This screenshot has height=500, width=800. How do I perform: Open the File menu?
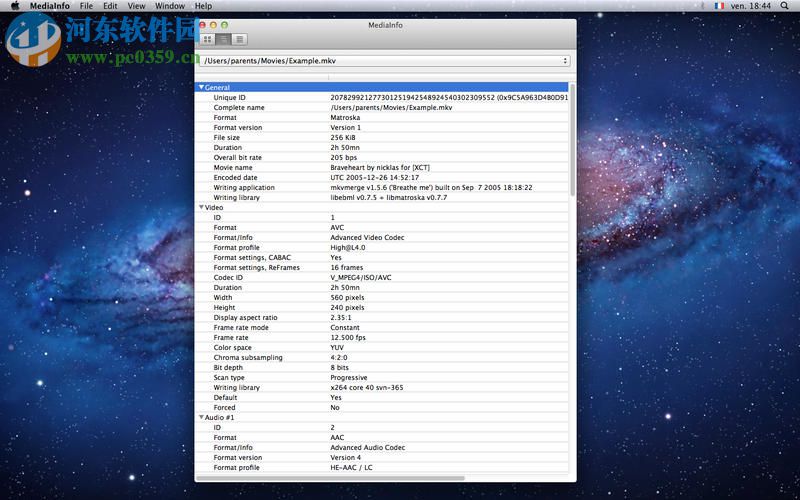click(x=86, y=6)
